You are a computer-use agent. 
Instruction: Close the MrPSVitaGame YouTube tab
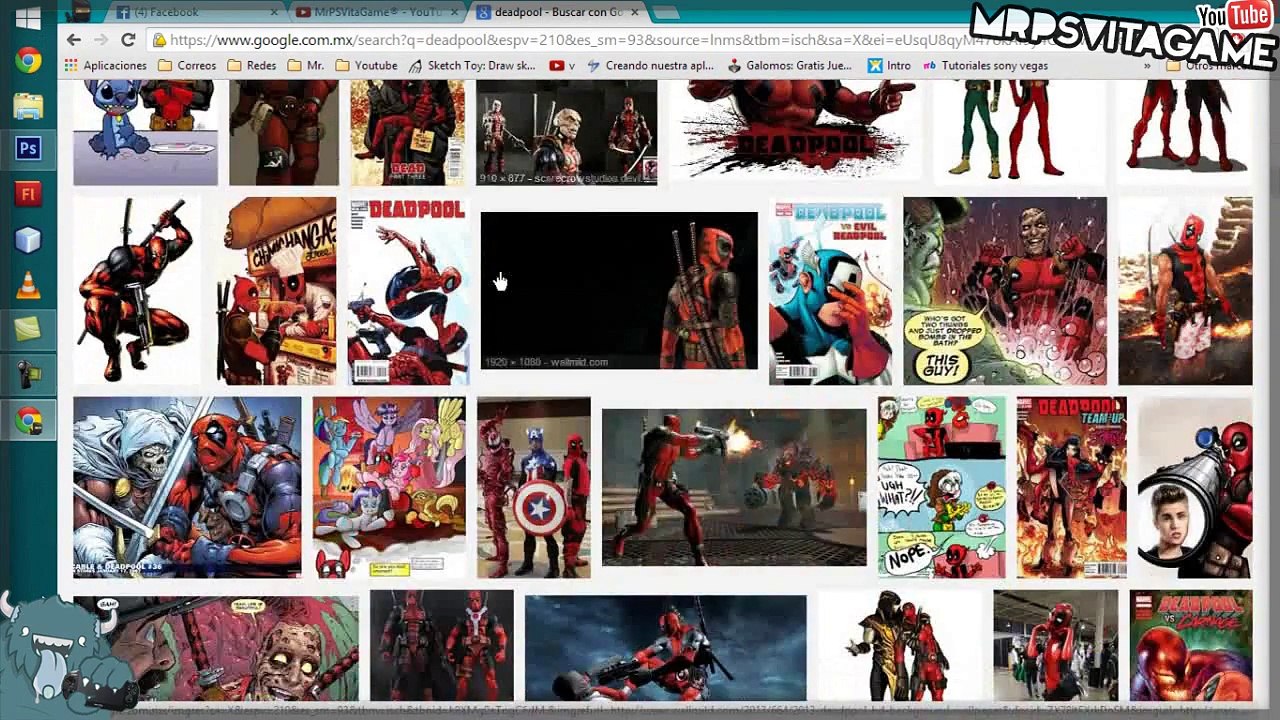coord(455,12)
